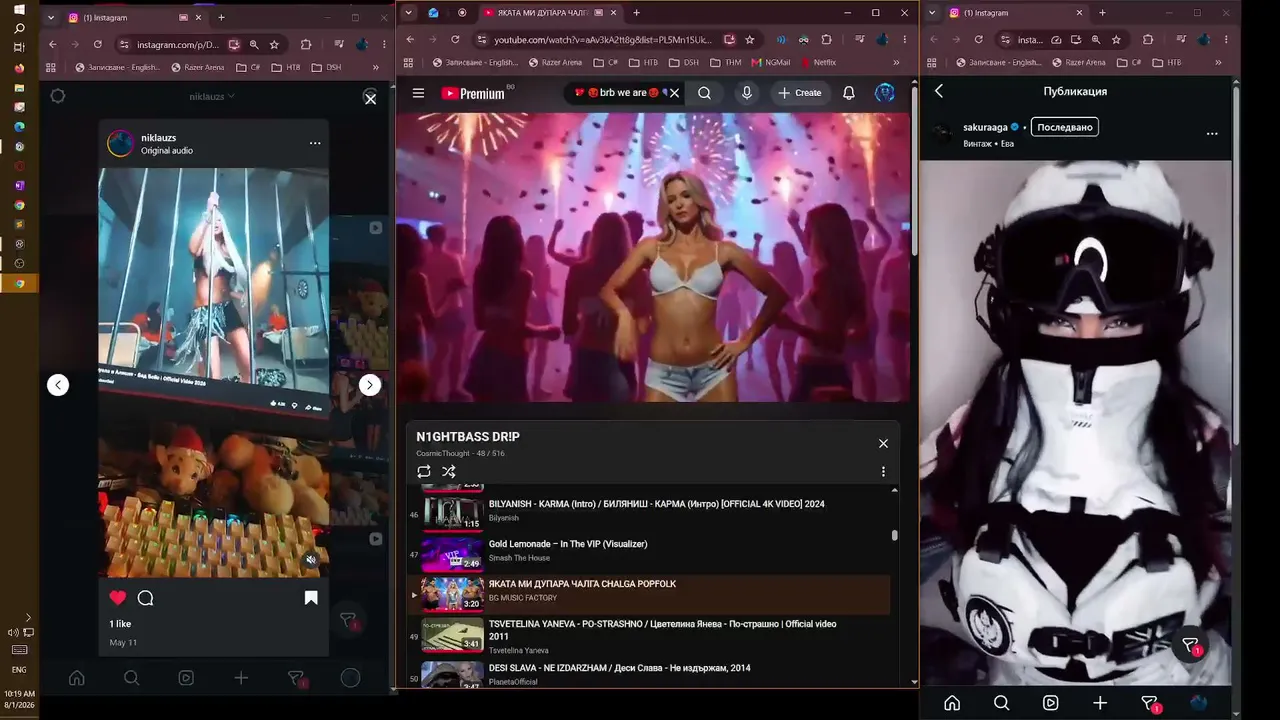Screen dimensions: 1280x720
Task: Open Chrome three-dot menu in YouTube window
Action: coord(906,39)
